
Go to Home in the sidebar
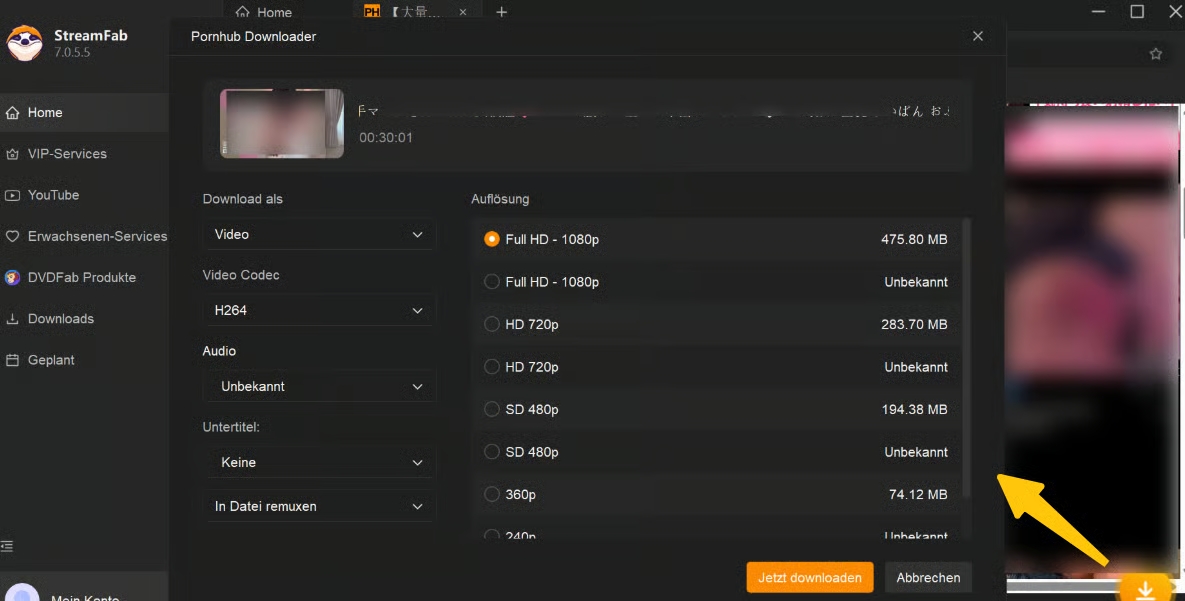(84, 113)
